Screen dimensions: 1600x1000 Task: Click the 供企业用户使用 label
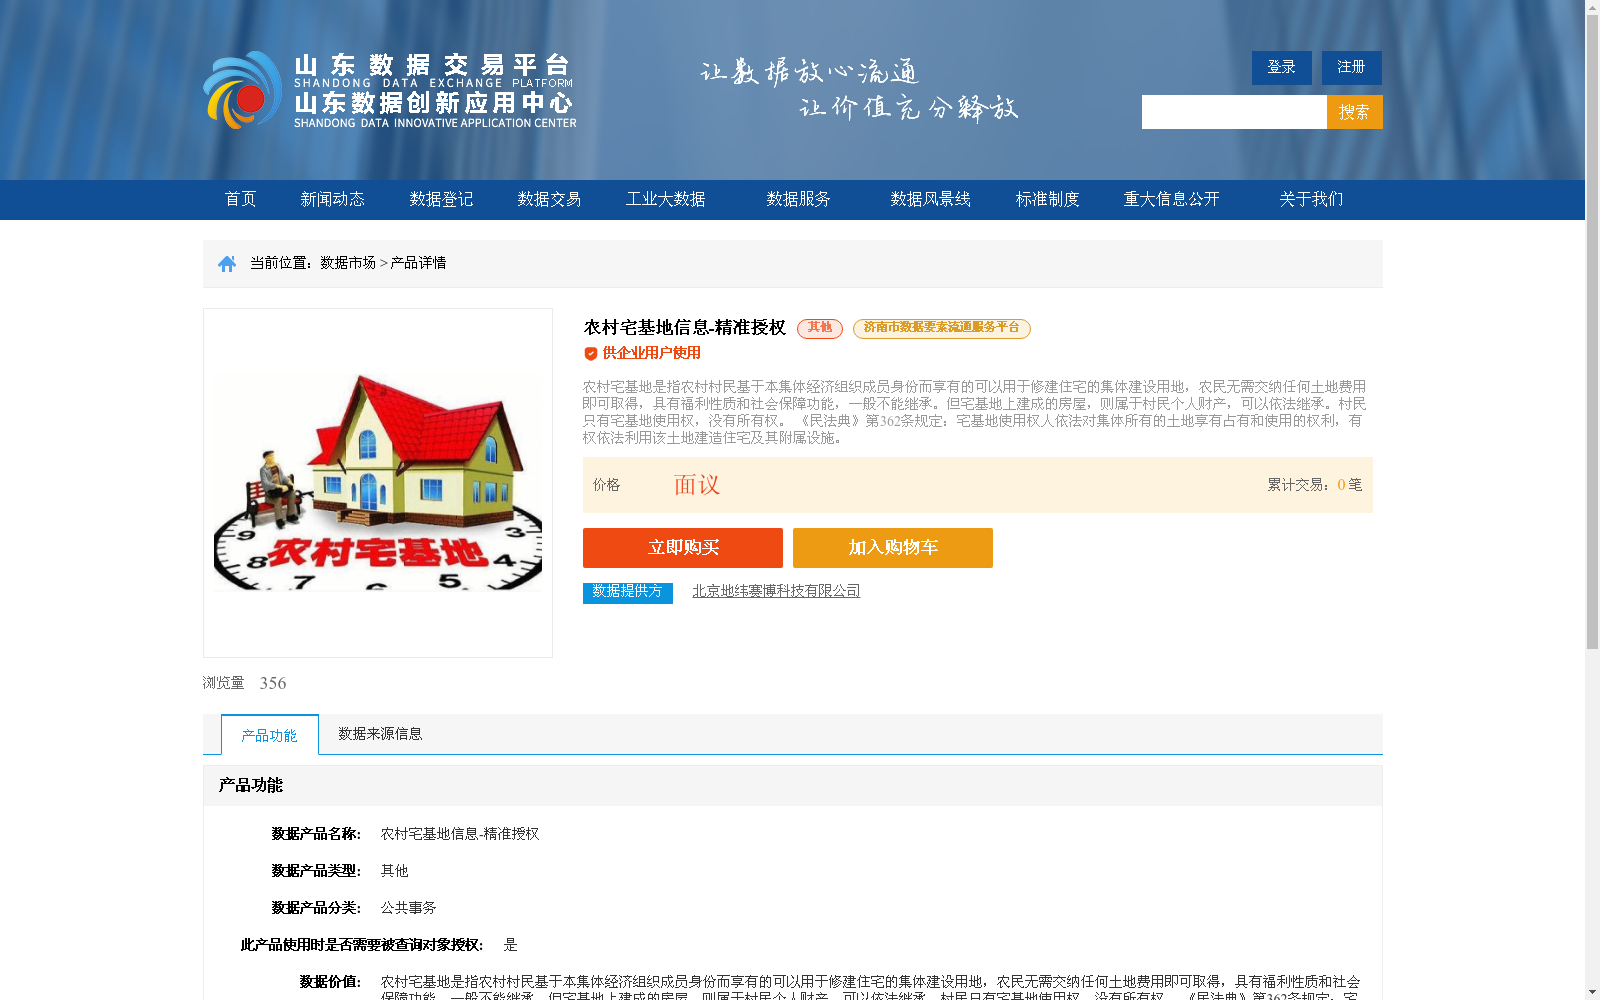point(651,353)
